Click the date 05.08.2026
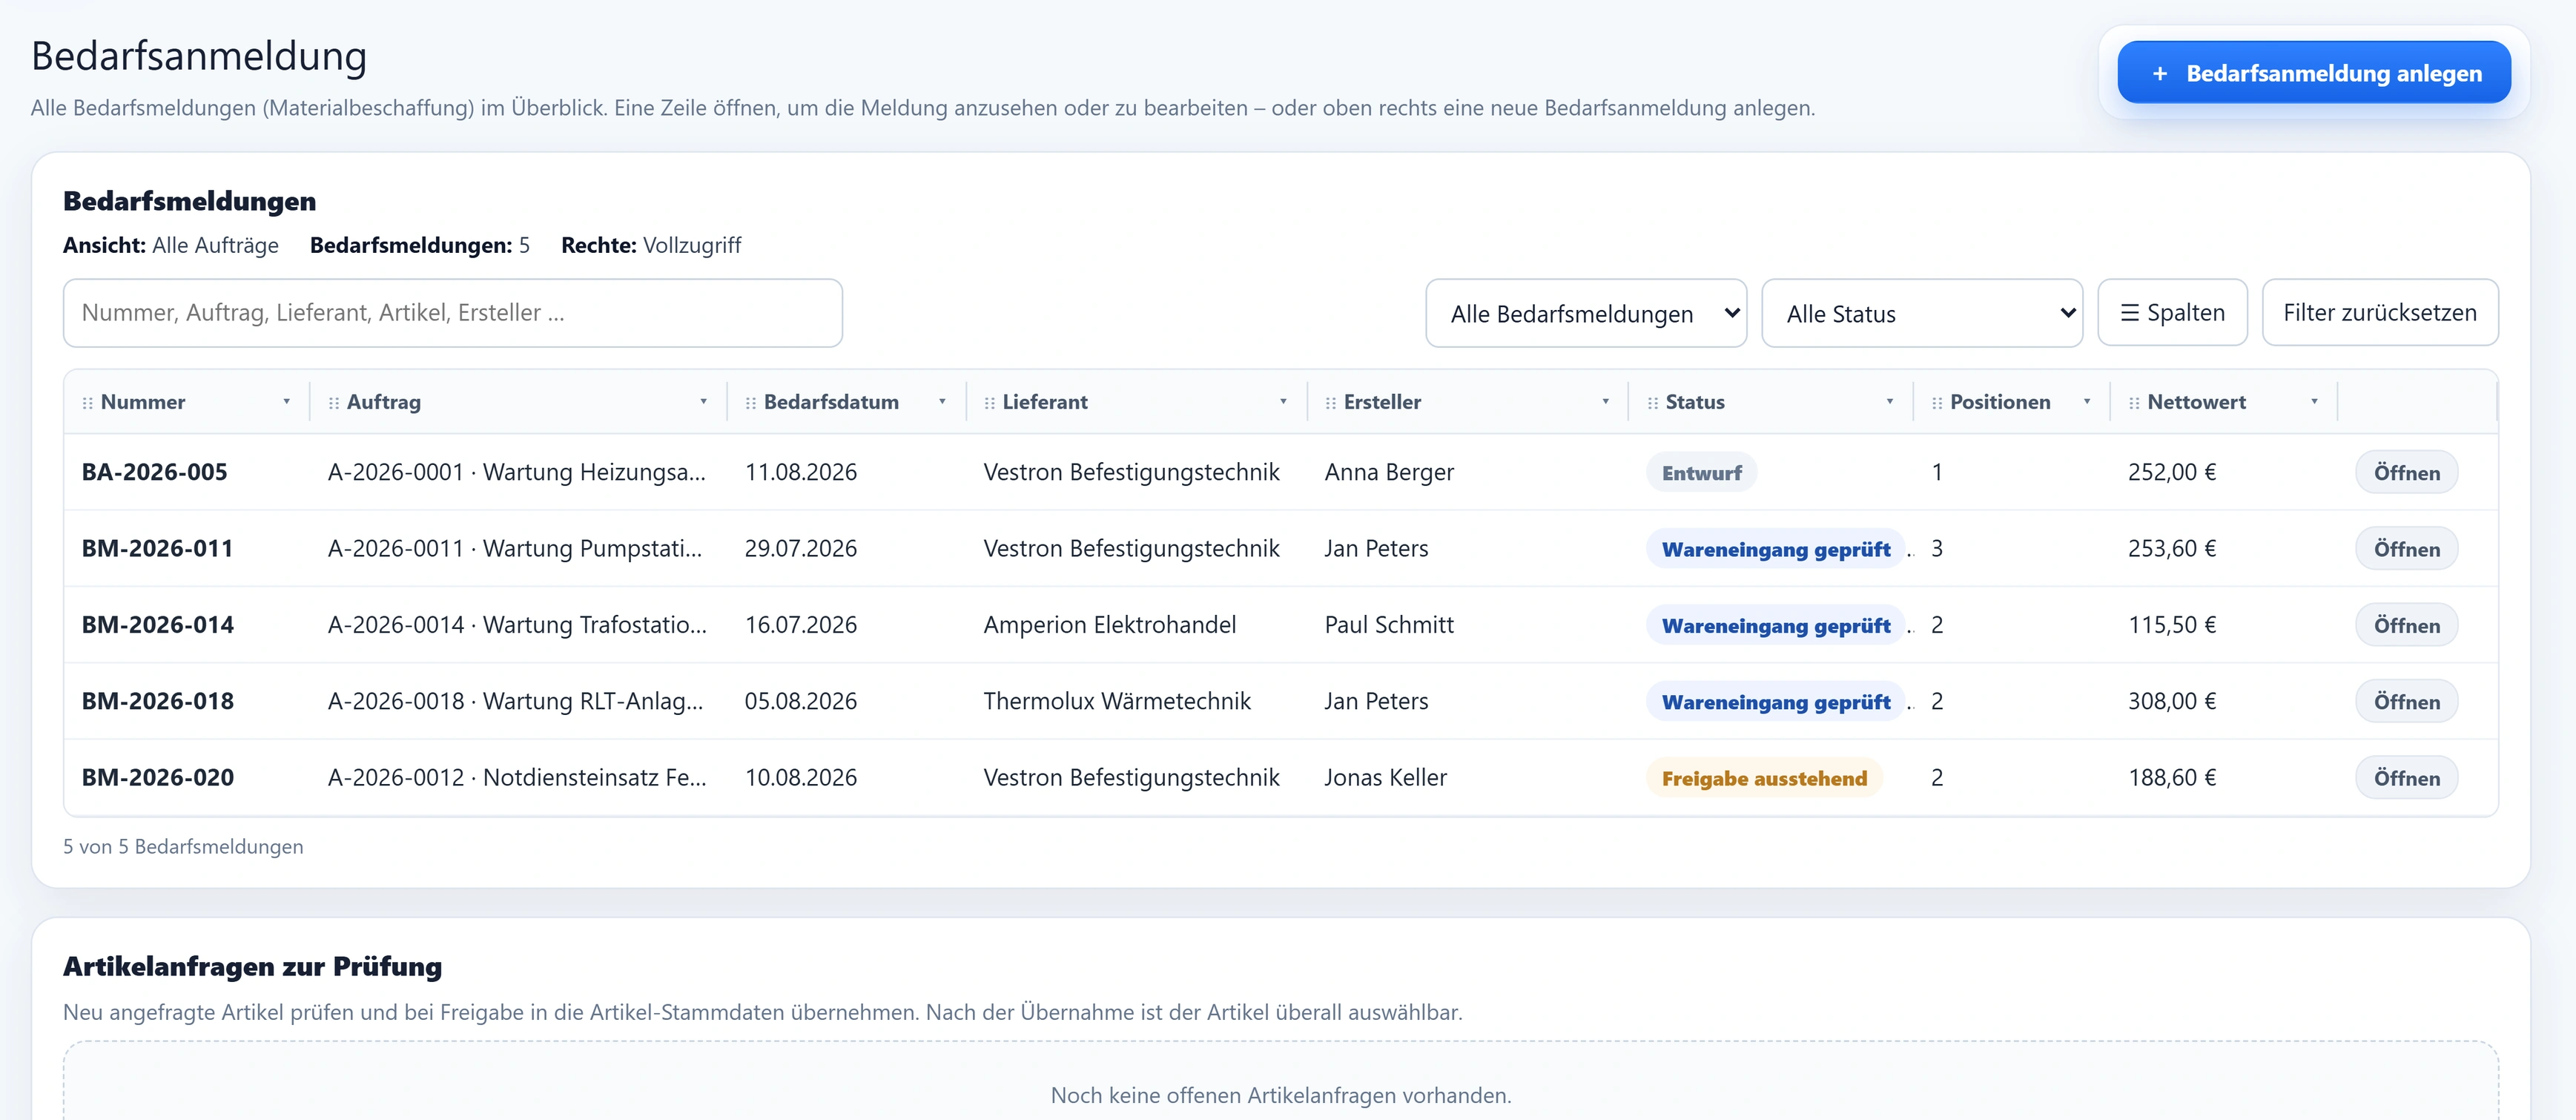2576x1120 pixels. point(801,701)
